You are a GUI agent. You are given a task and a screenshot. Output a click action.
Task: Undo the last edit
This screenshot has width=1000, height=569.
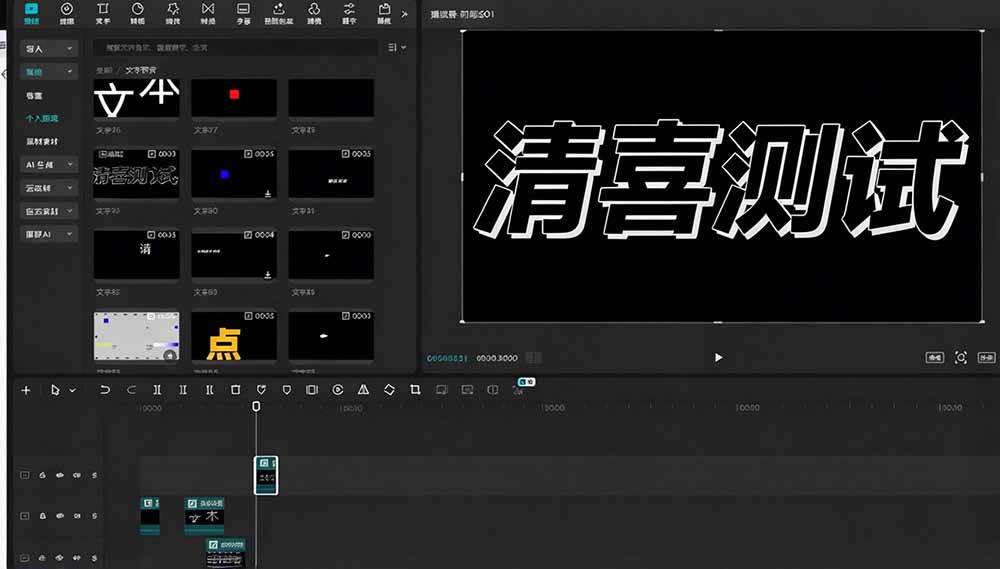click(x=105, y=390)
